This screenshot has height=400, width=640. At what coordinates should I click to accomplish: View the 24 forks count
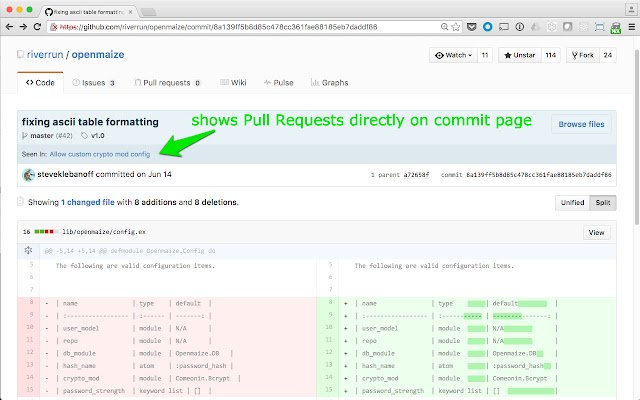608,55
